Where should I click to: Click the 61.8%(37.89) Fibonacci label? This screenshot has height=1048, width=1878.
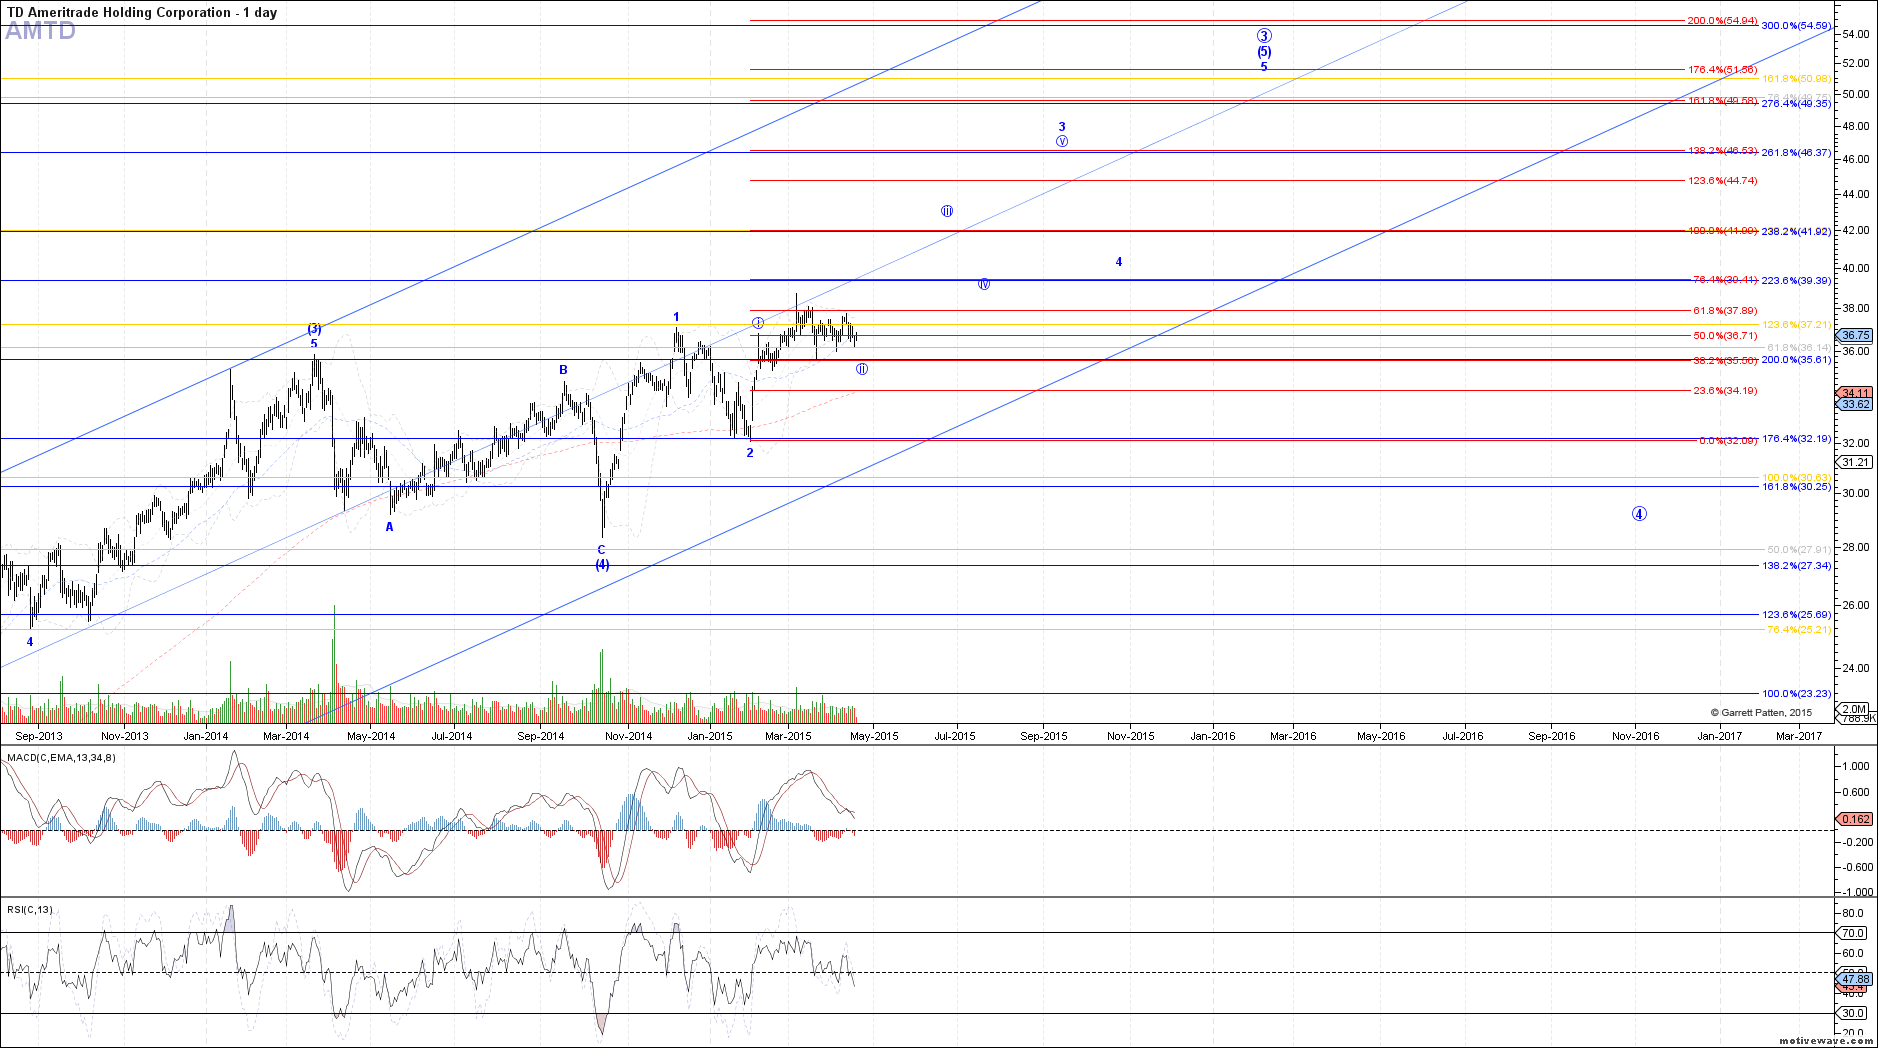tap(1725, 311)
